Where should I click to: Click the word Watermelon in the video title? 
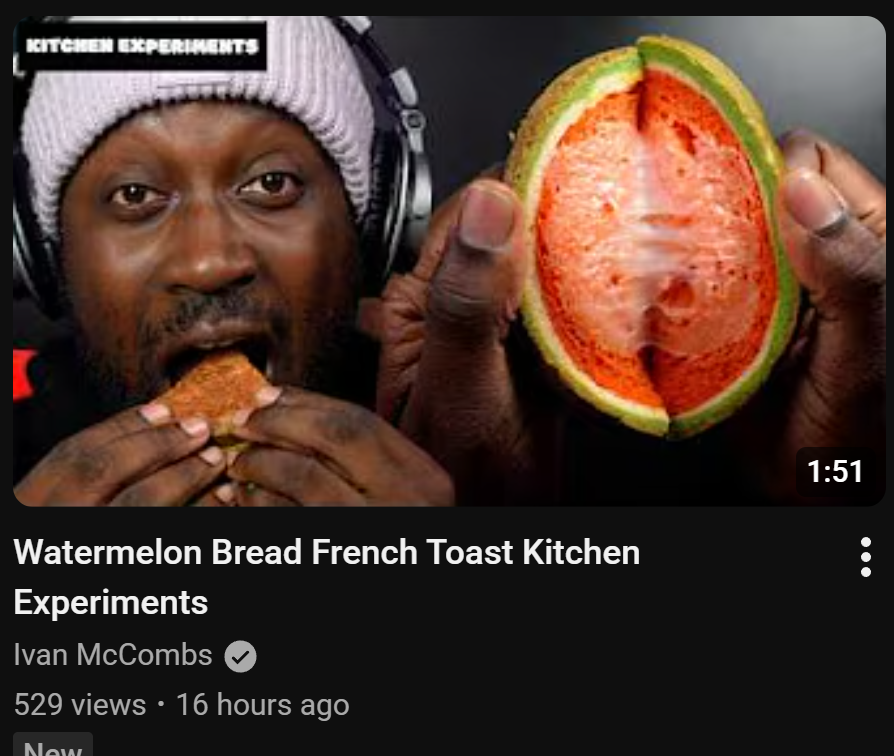pos(108,552)
